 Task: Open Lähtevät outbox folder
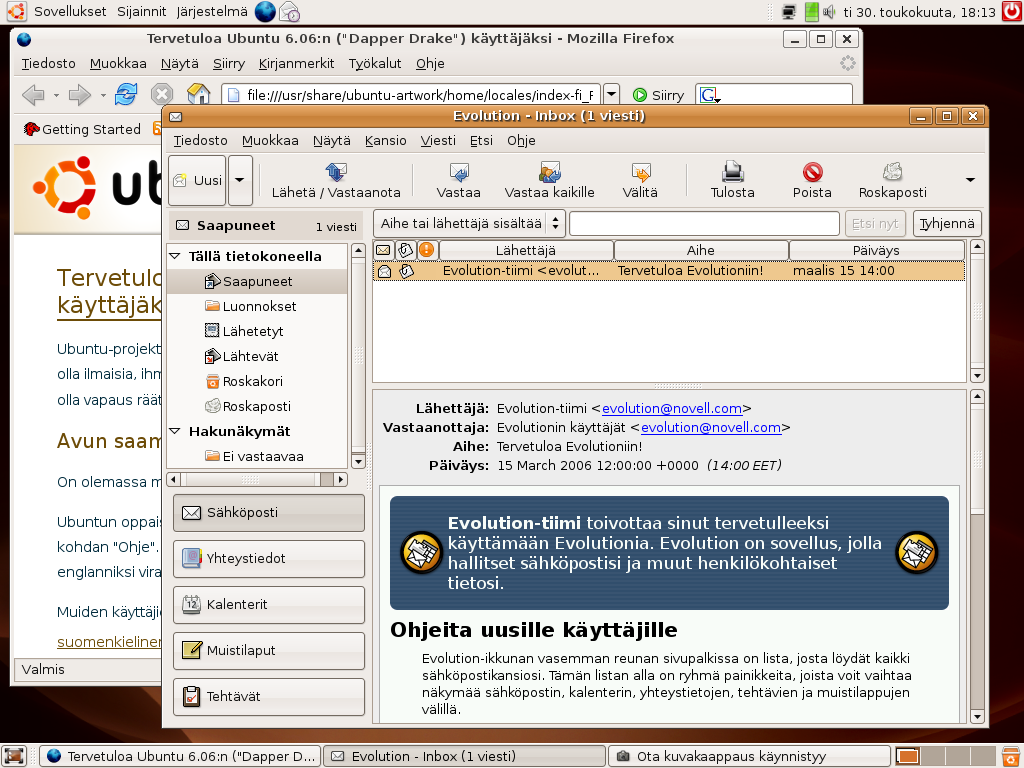pyautogui.click(x=250, y=356)
